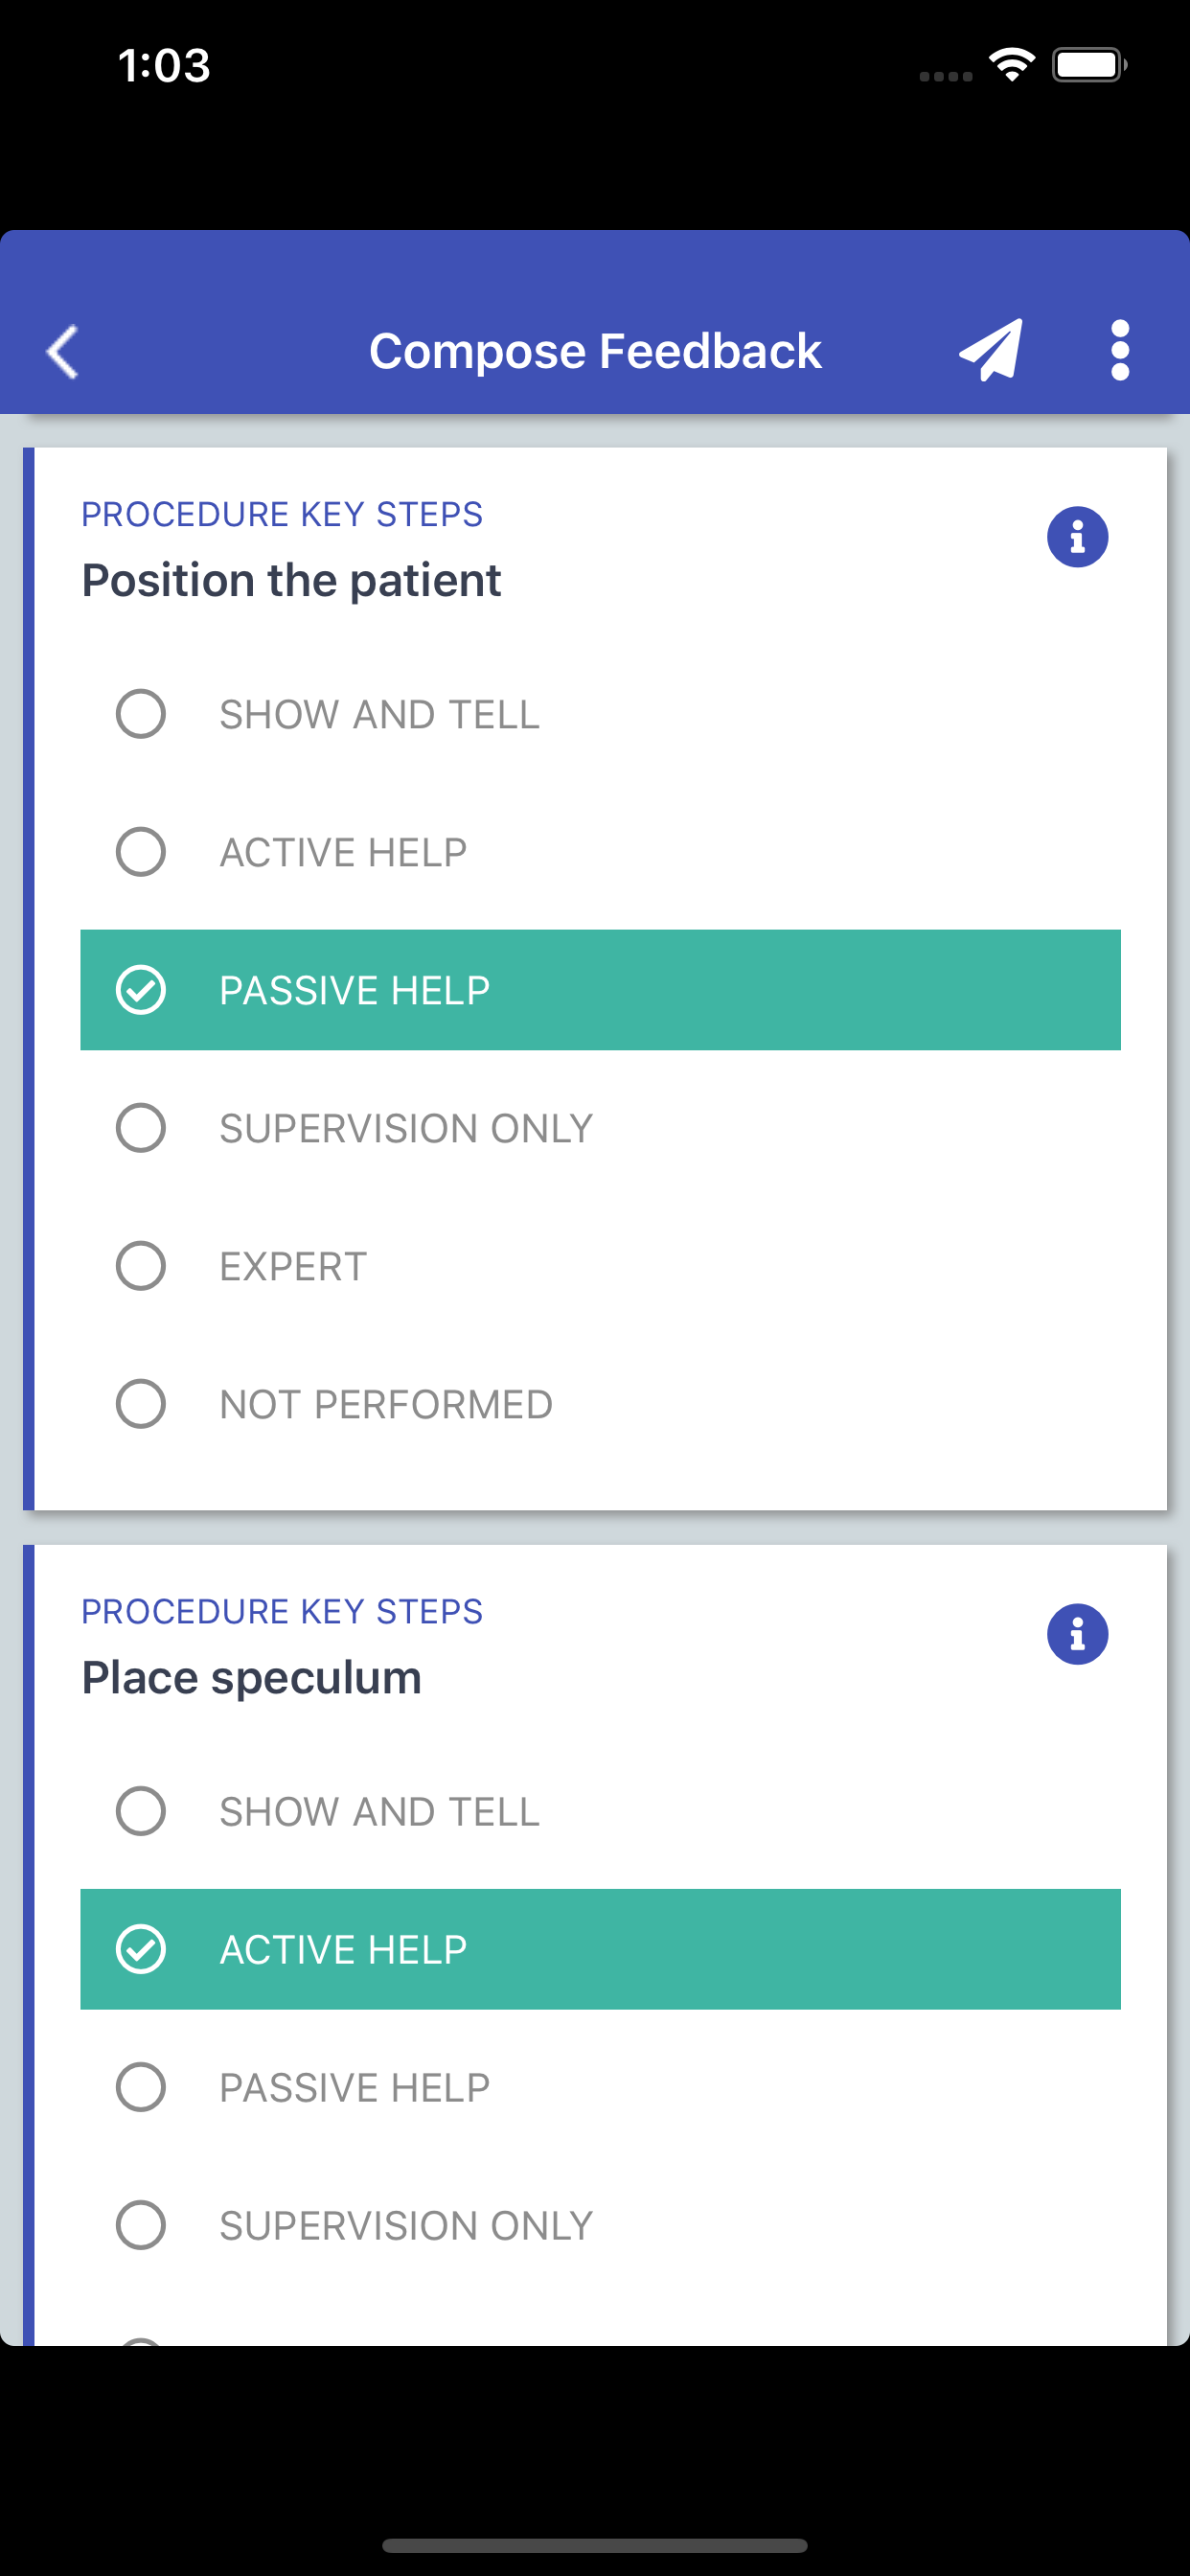Screen dimensions: 1190x2576
Task: Tap the highlighted Passive Help row
Action: click(x=600, y=989)
